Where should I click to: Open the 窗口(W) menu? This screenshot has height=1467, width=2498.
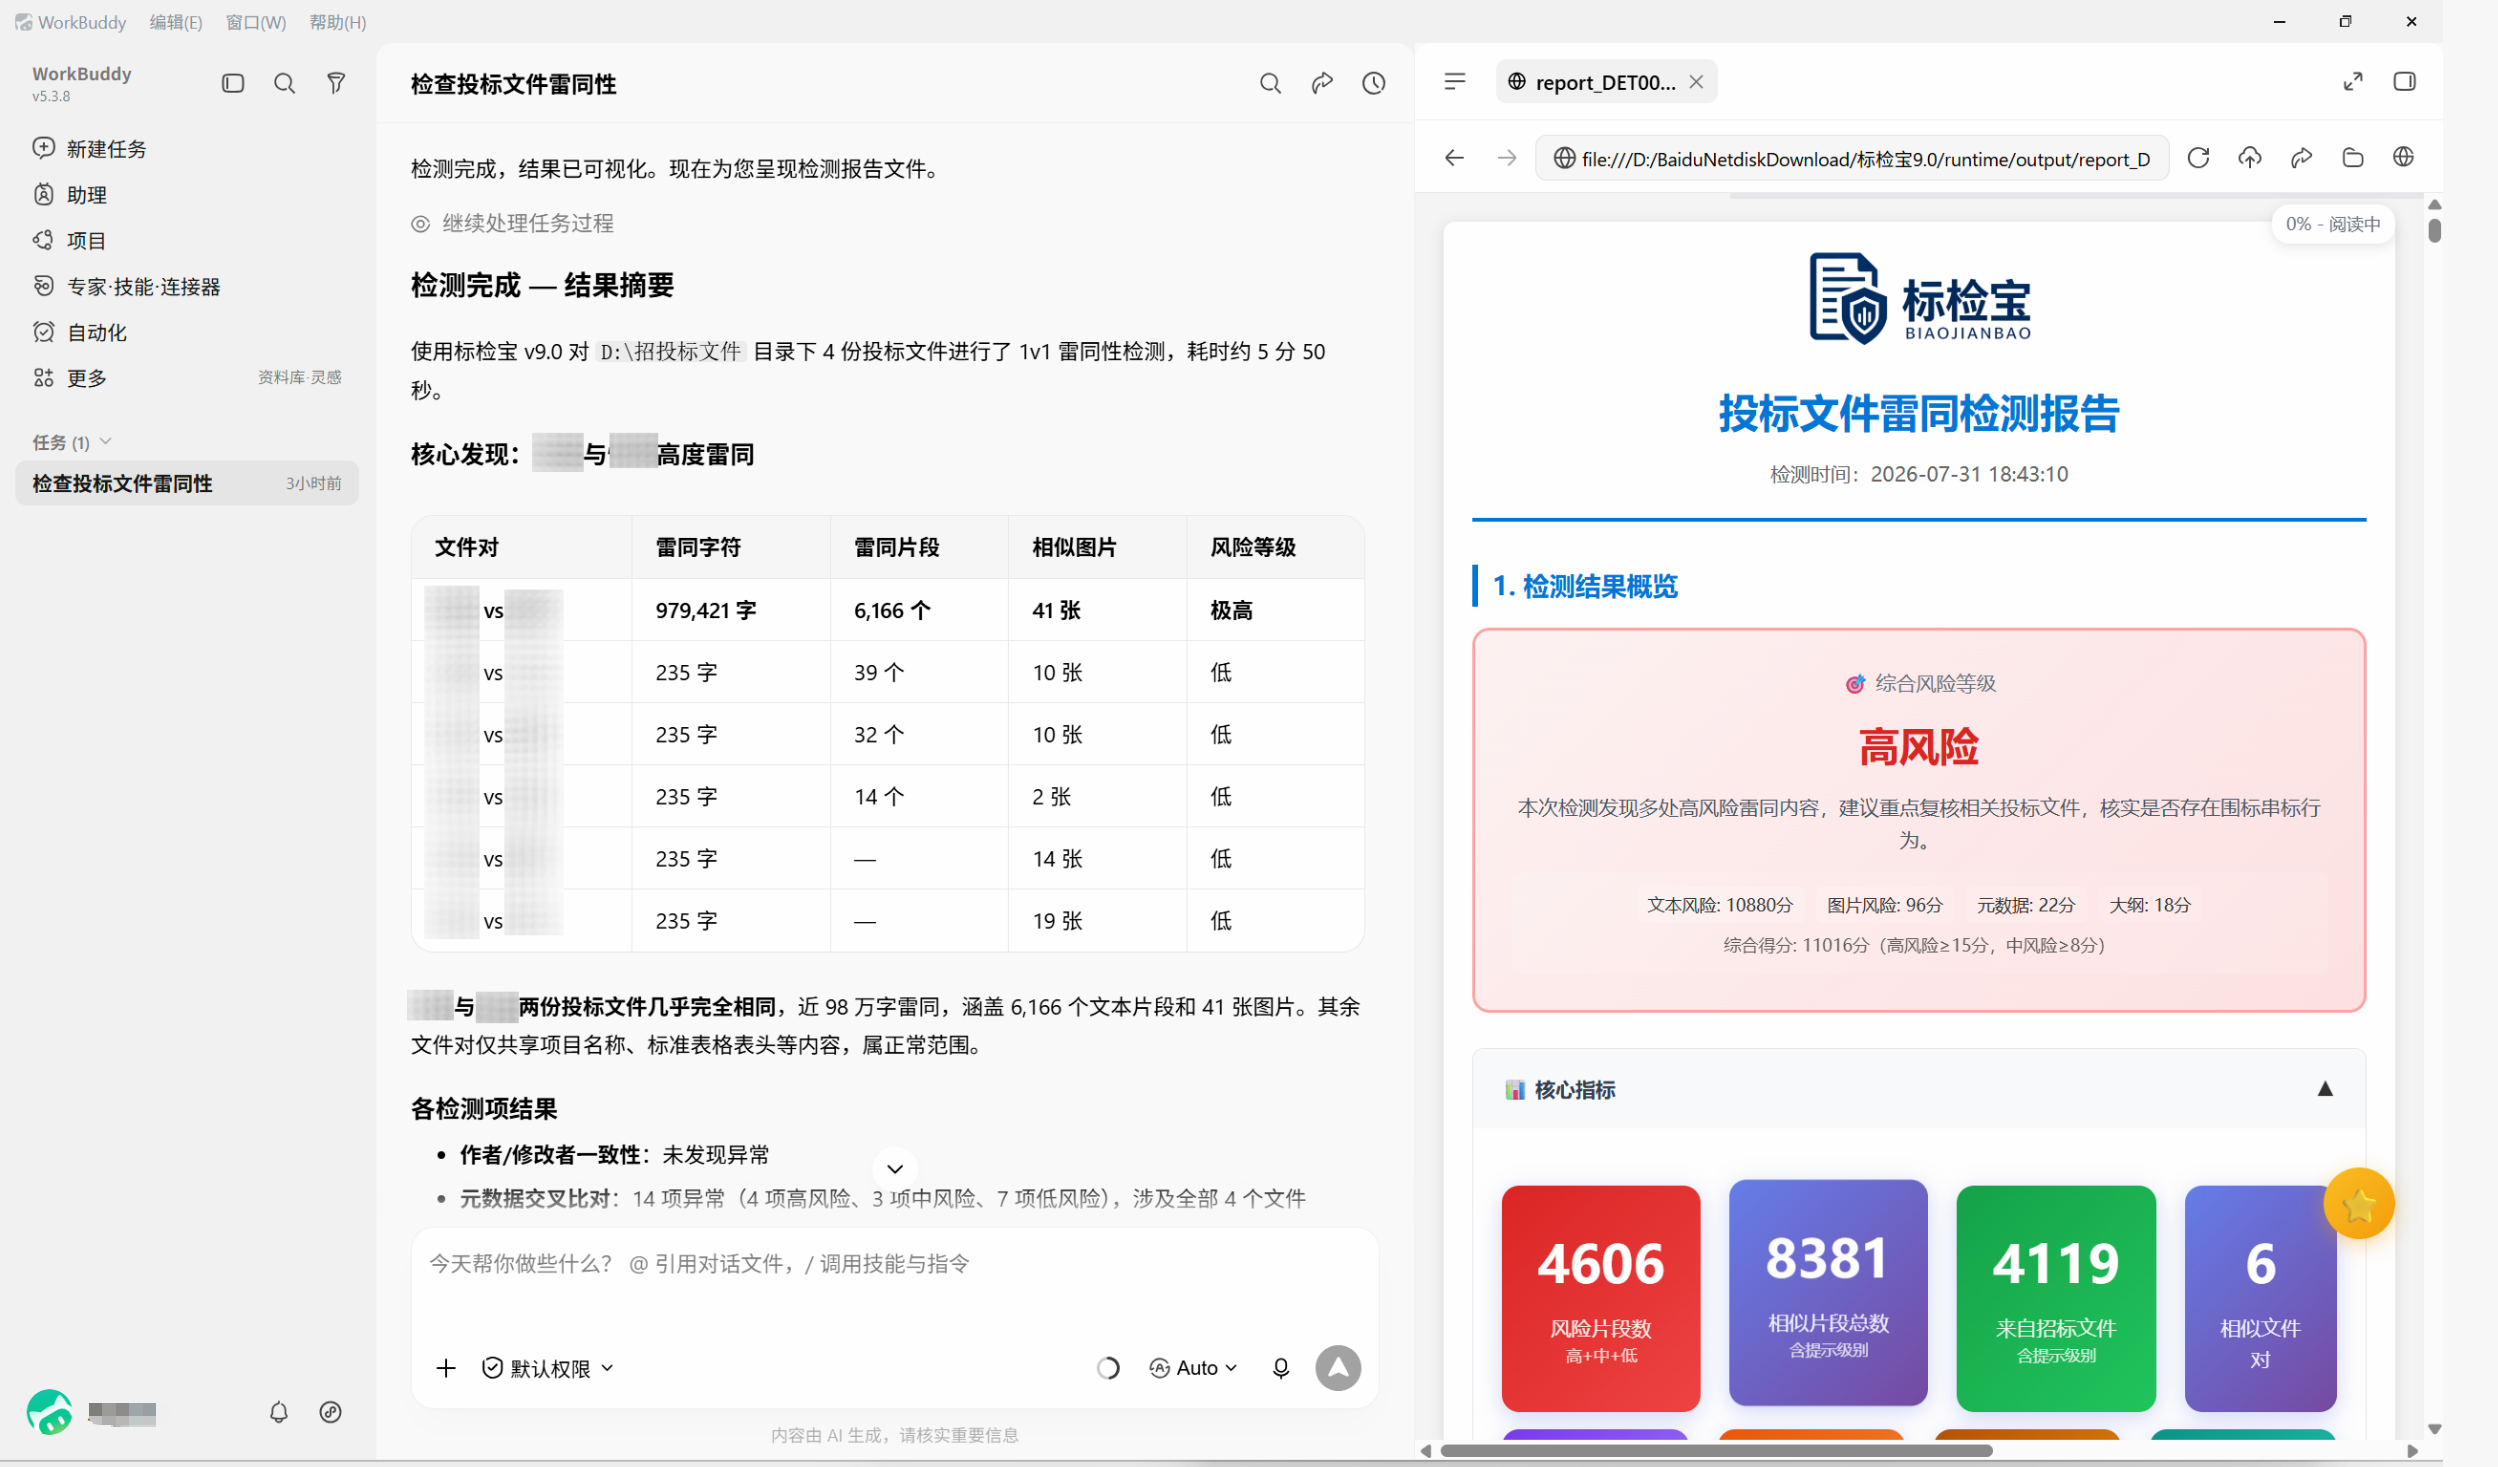[256, 22]
